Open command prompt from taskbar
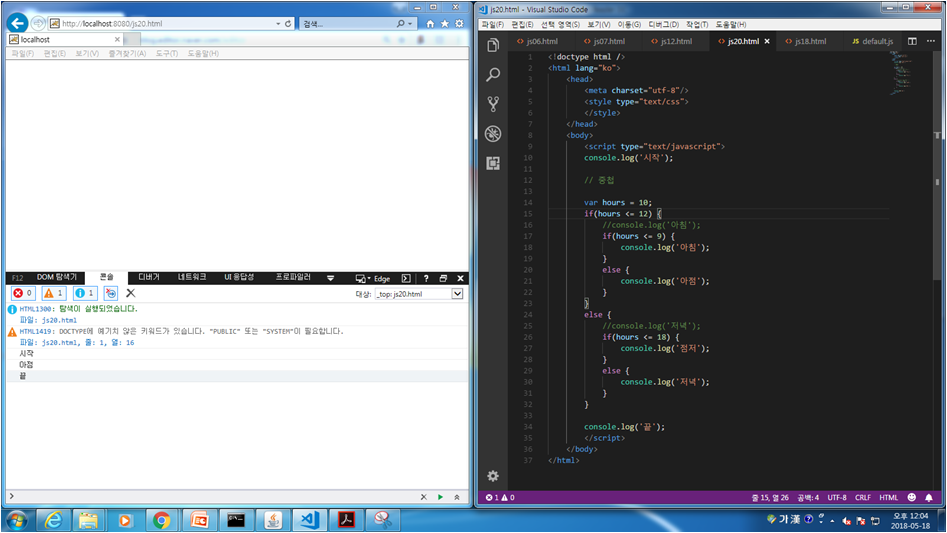 236,520
